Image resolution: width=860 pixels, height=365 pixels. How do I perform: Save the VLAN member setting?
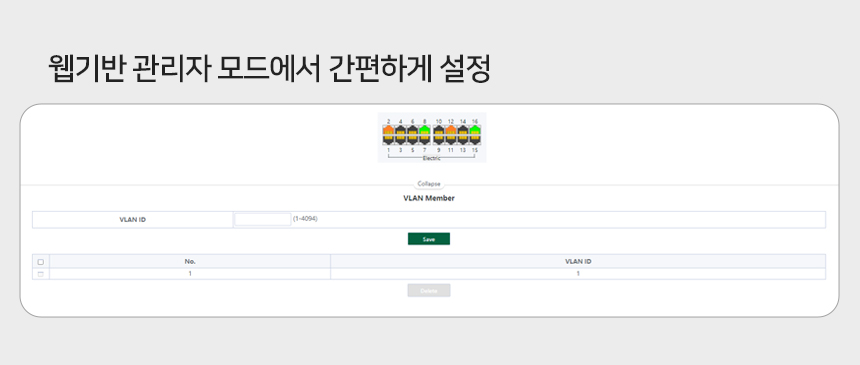point(429,239)
